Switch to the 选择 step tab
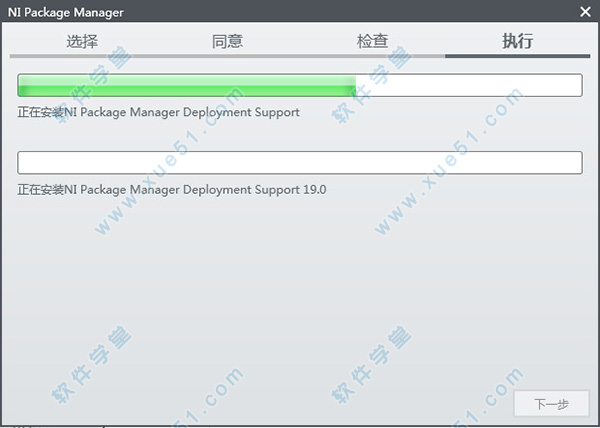The image size is (600, 428). pyautogui.click(x=82, y=41)
